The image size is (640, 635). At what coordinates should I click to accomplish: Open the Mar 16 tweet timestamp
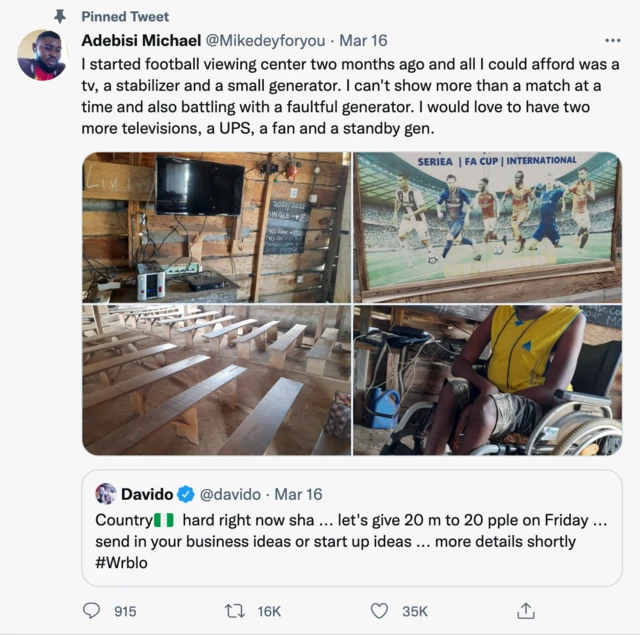(363, 41)
